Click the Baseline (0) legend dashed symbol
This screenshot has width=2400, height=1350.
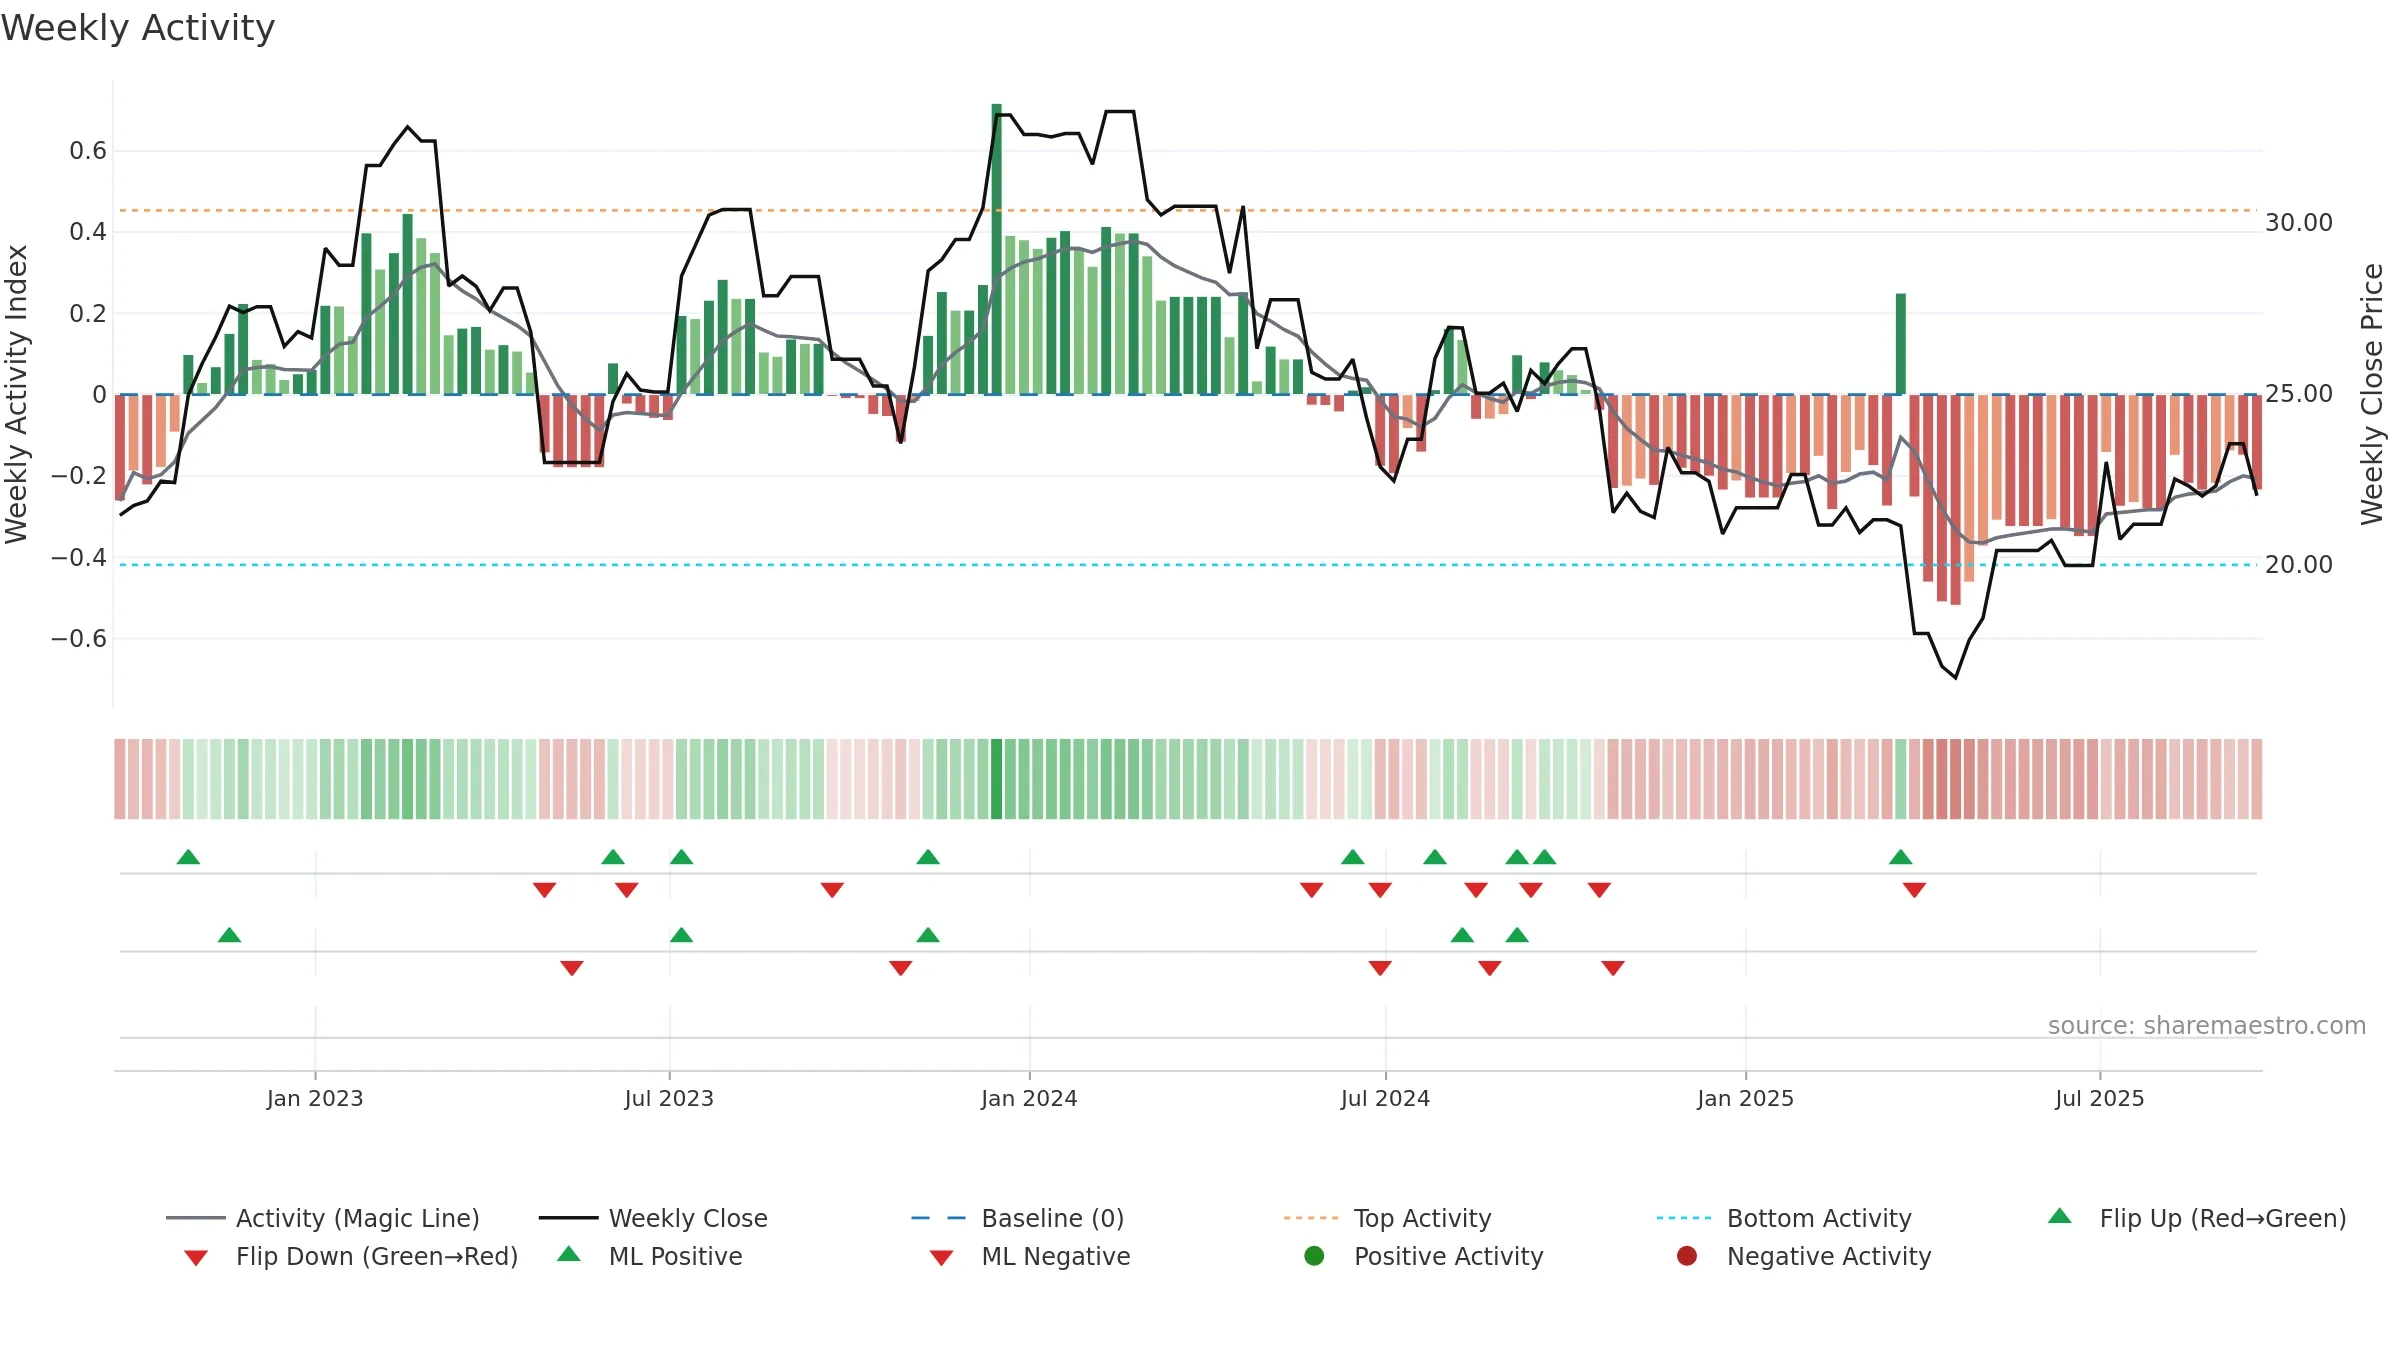[939, 1218]
